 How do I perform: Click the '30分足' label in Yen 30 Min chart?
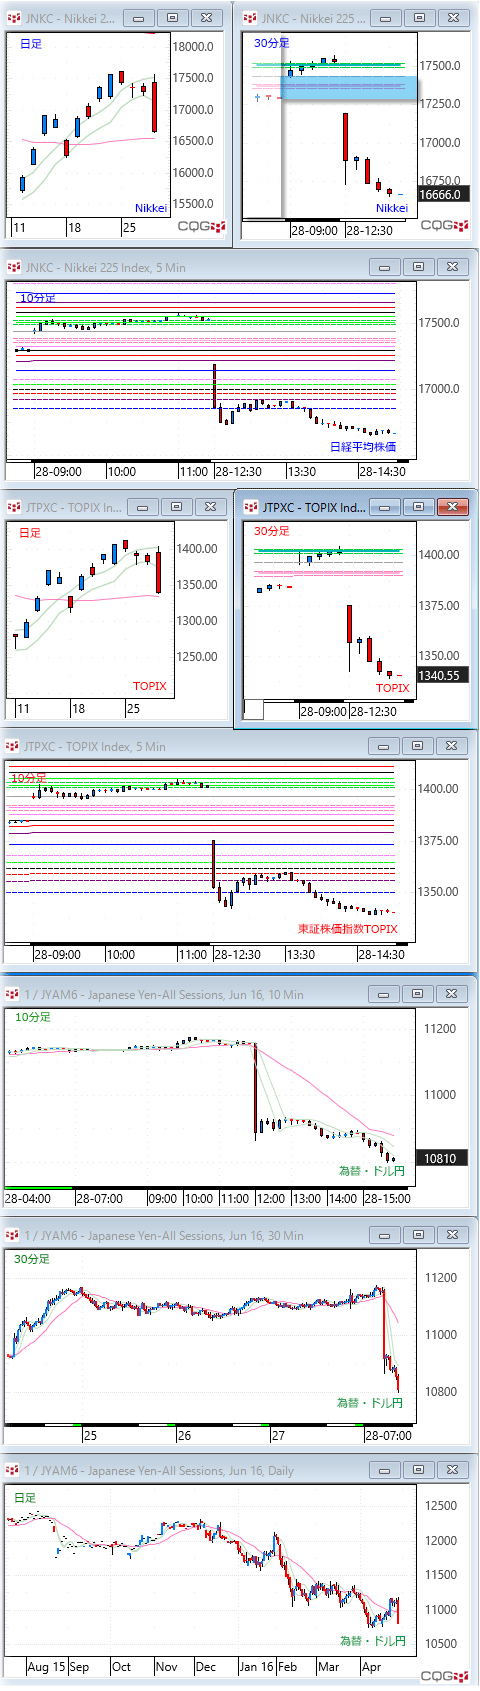32,1259
